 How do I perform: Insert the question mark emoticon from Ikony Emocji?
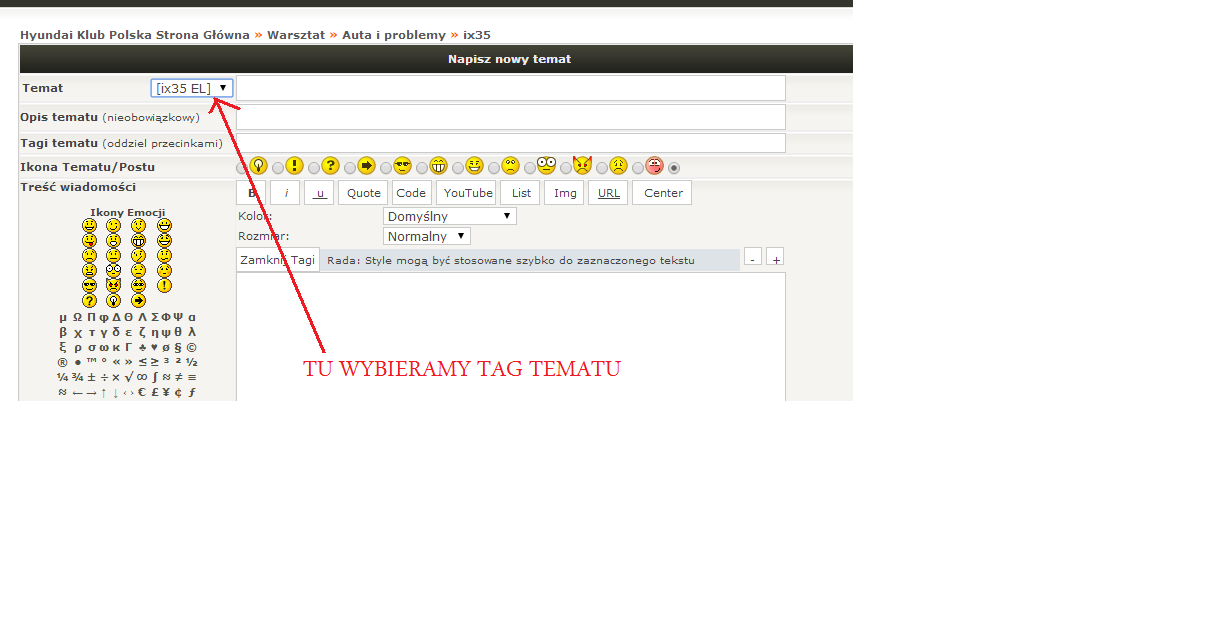[90, 300]
